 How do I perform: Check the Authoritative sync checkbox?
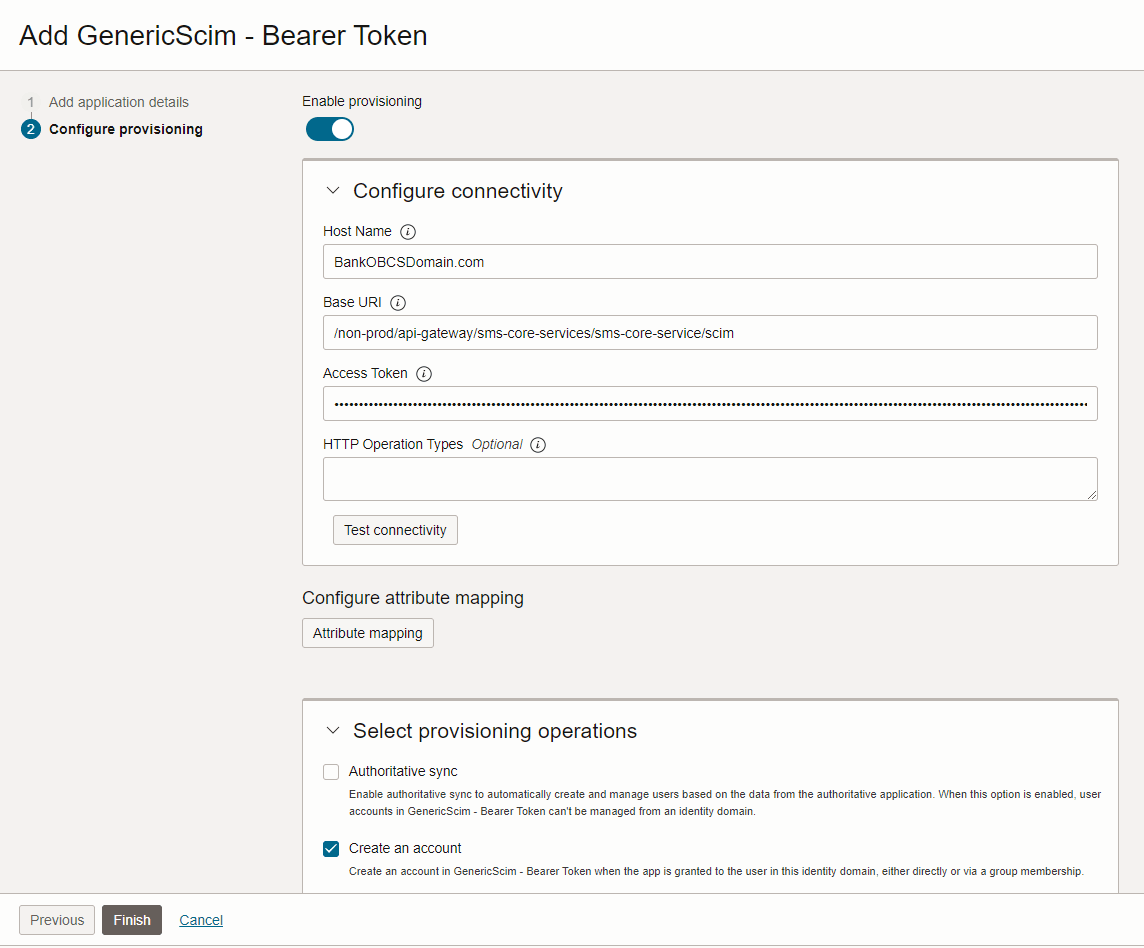click(331, 772)
